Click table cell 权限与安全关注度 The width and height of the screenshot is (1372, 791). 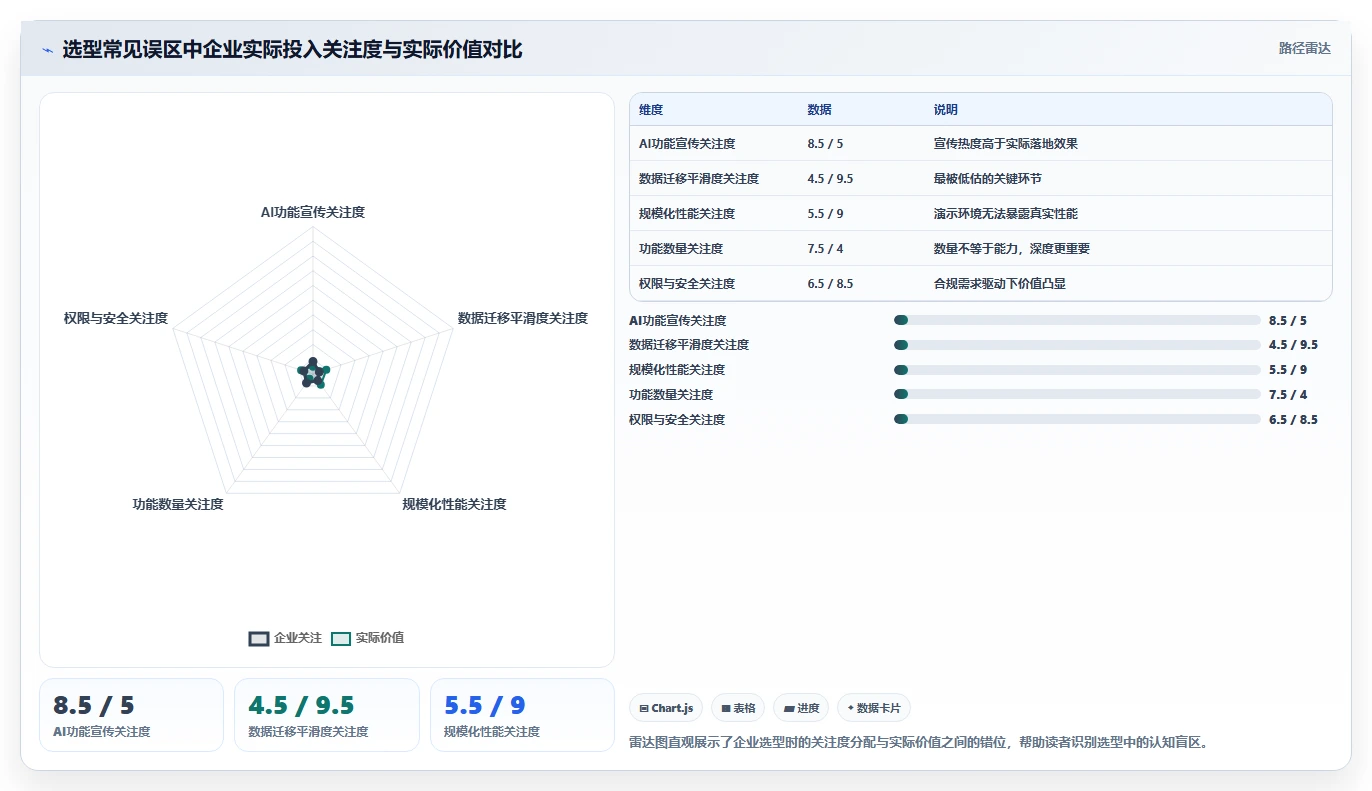pyautogui.click(x=687, y=283)
